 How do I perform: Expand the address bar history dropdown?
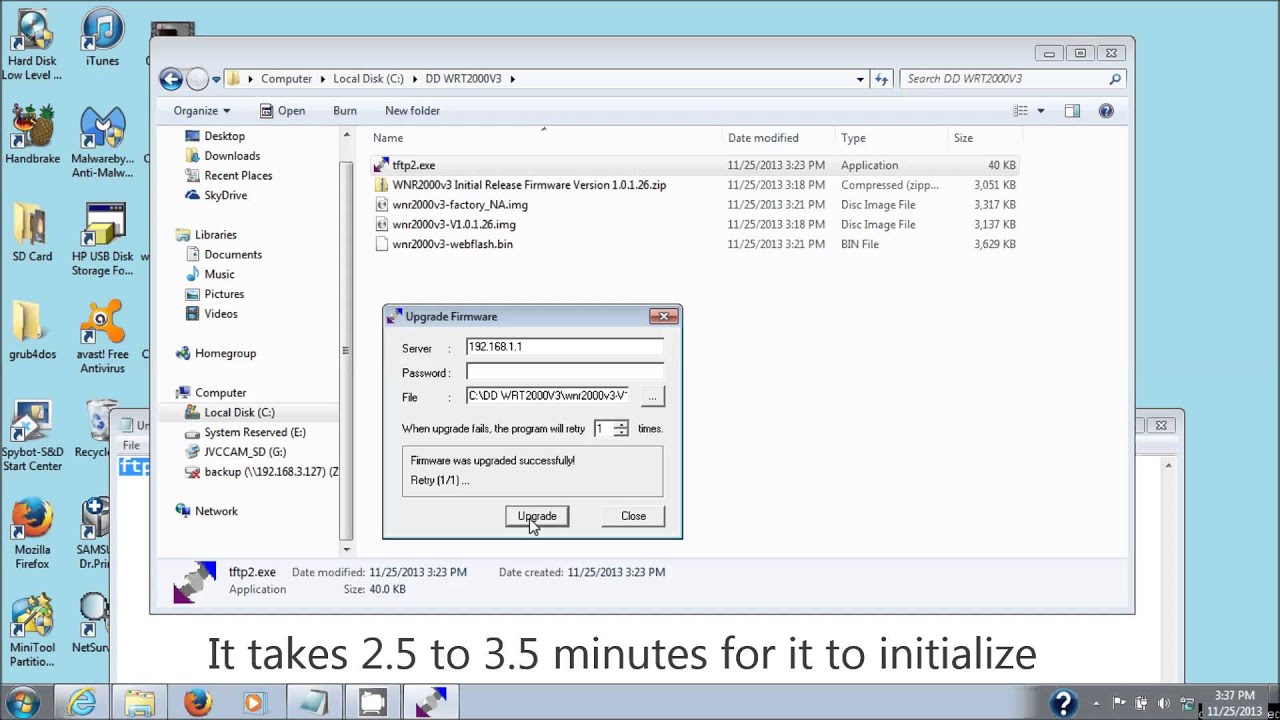coord(860,79)
